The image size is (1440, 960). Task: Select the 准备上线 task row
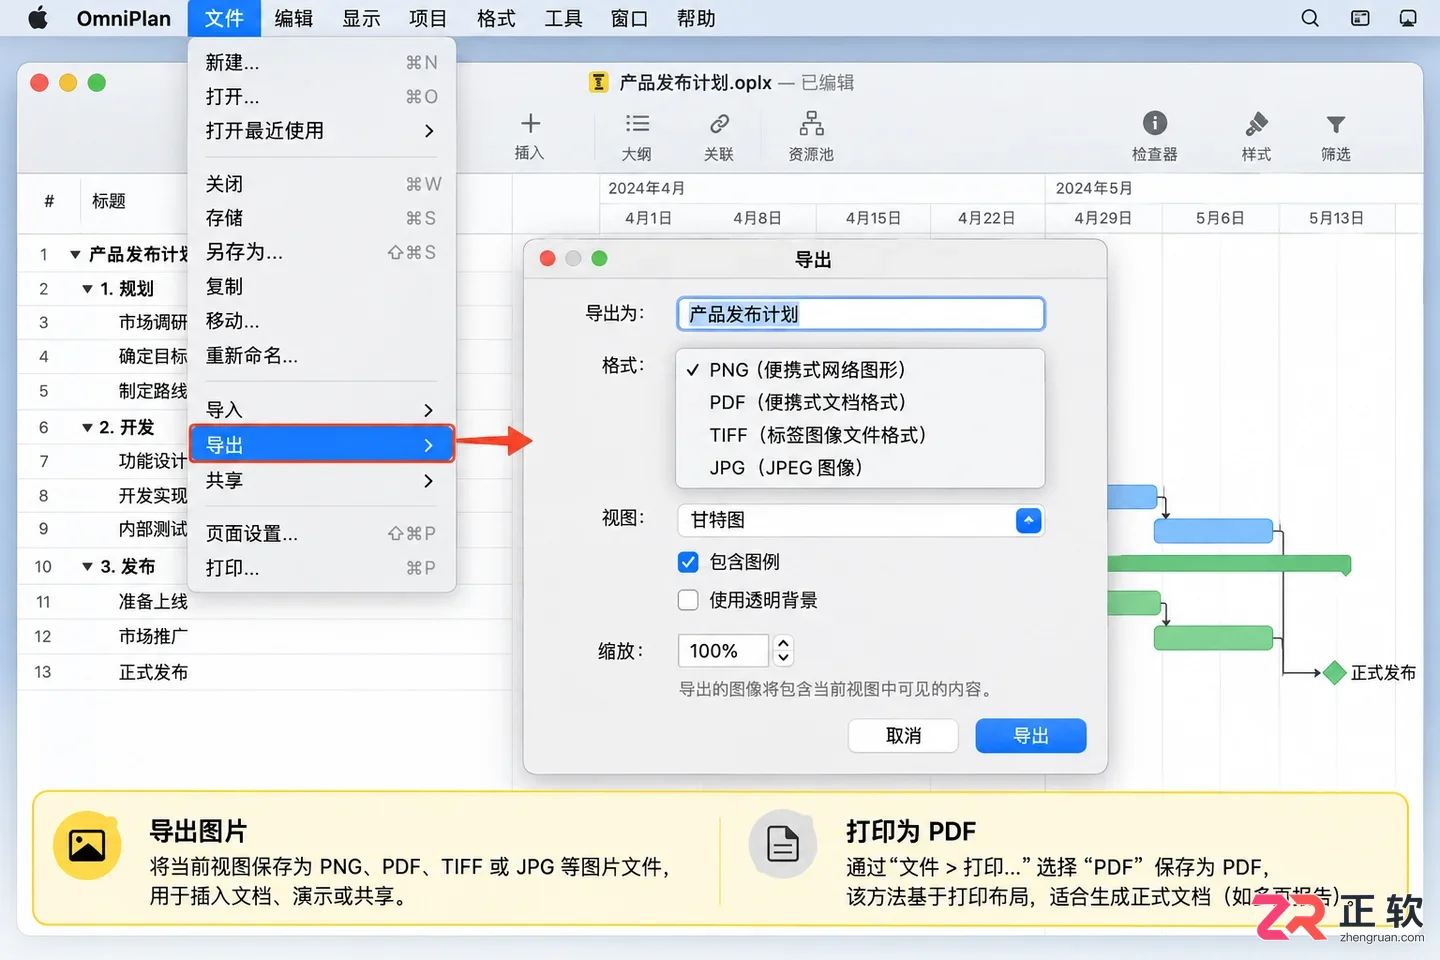click(x=265, y=602)
